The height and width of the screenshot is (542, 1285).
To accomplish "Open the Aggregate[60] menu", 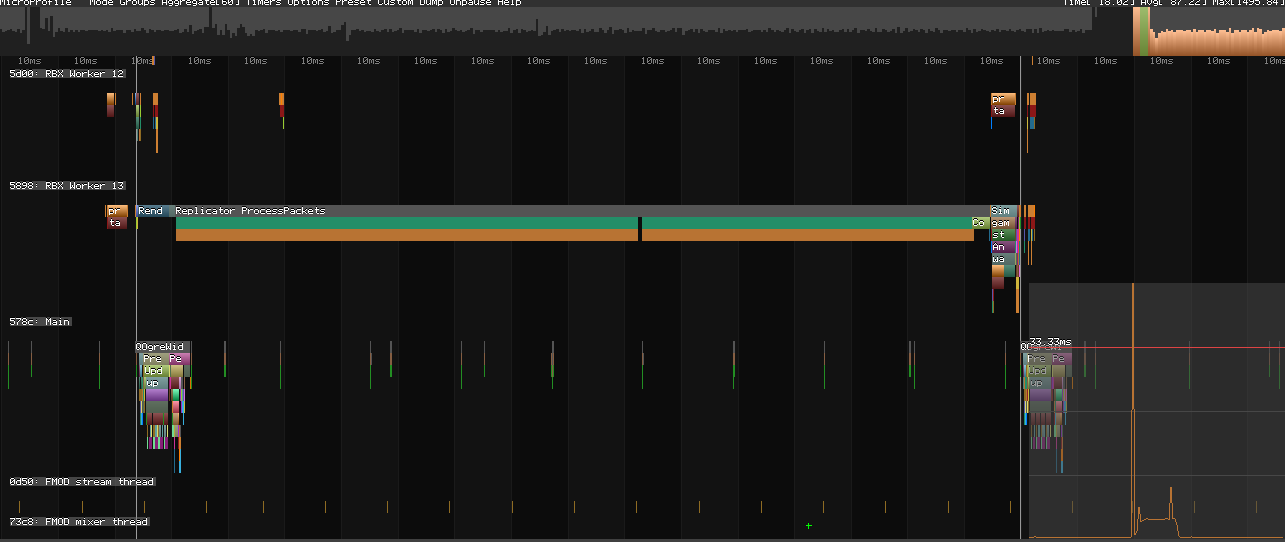I will pyautogui.click(x=200, y=3).
